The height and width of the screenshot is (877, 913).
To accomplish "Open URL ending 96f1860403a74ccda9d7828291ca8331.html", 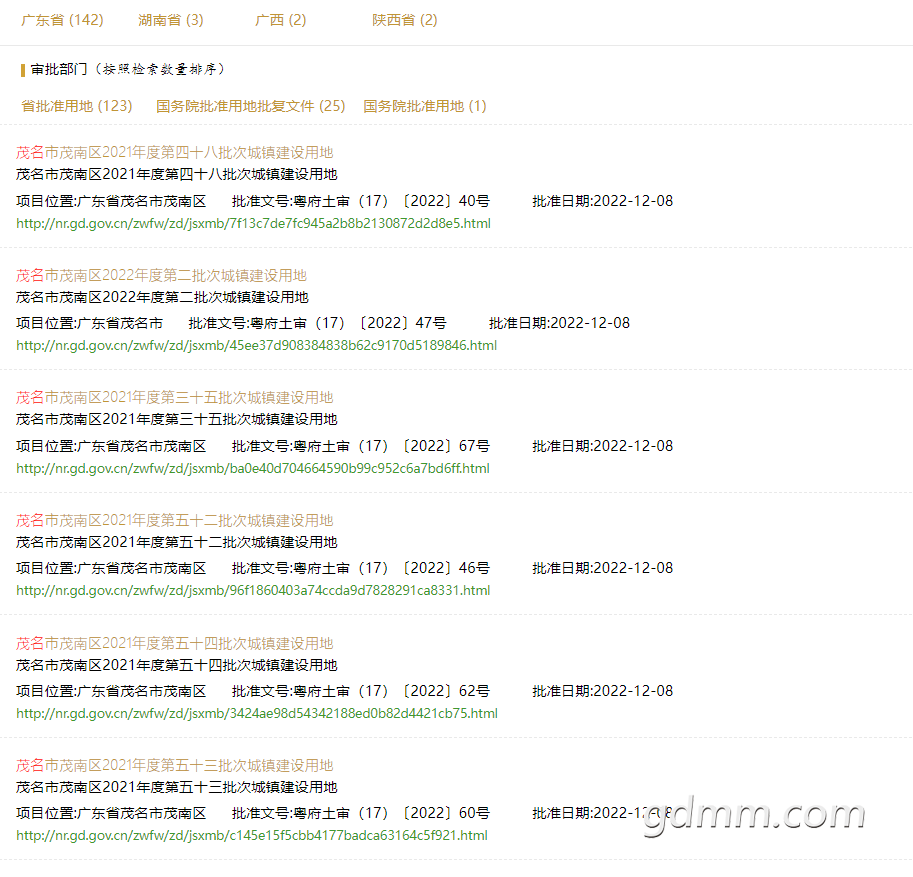I will [x=253, y=590].
